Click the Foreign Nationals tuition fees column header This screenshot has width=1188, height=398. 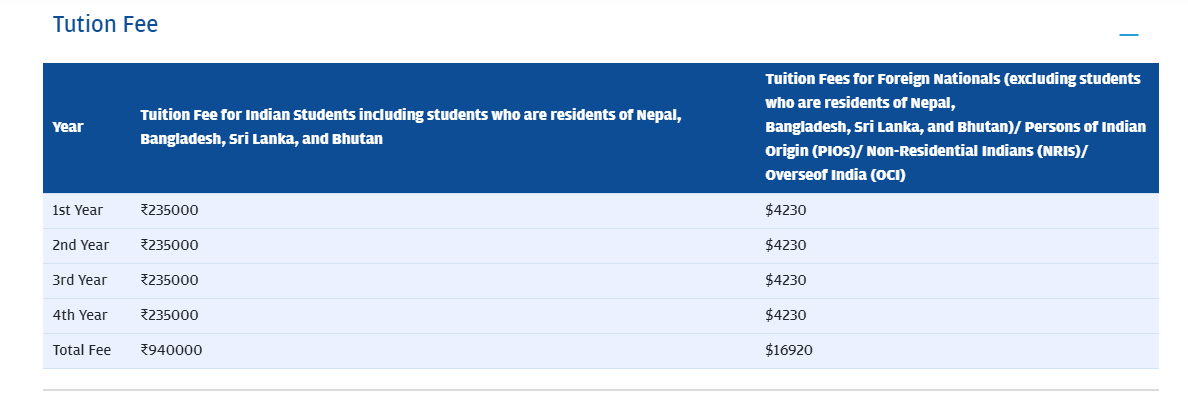coord(955,127)
